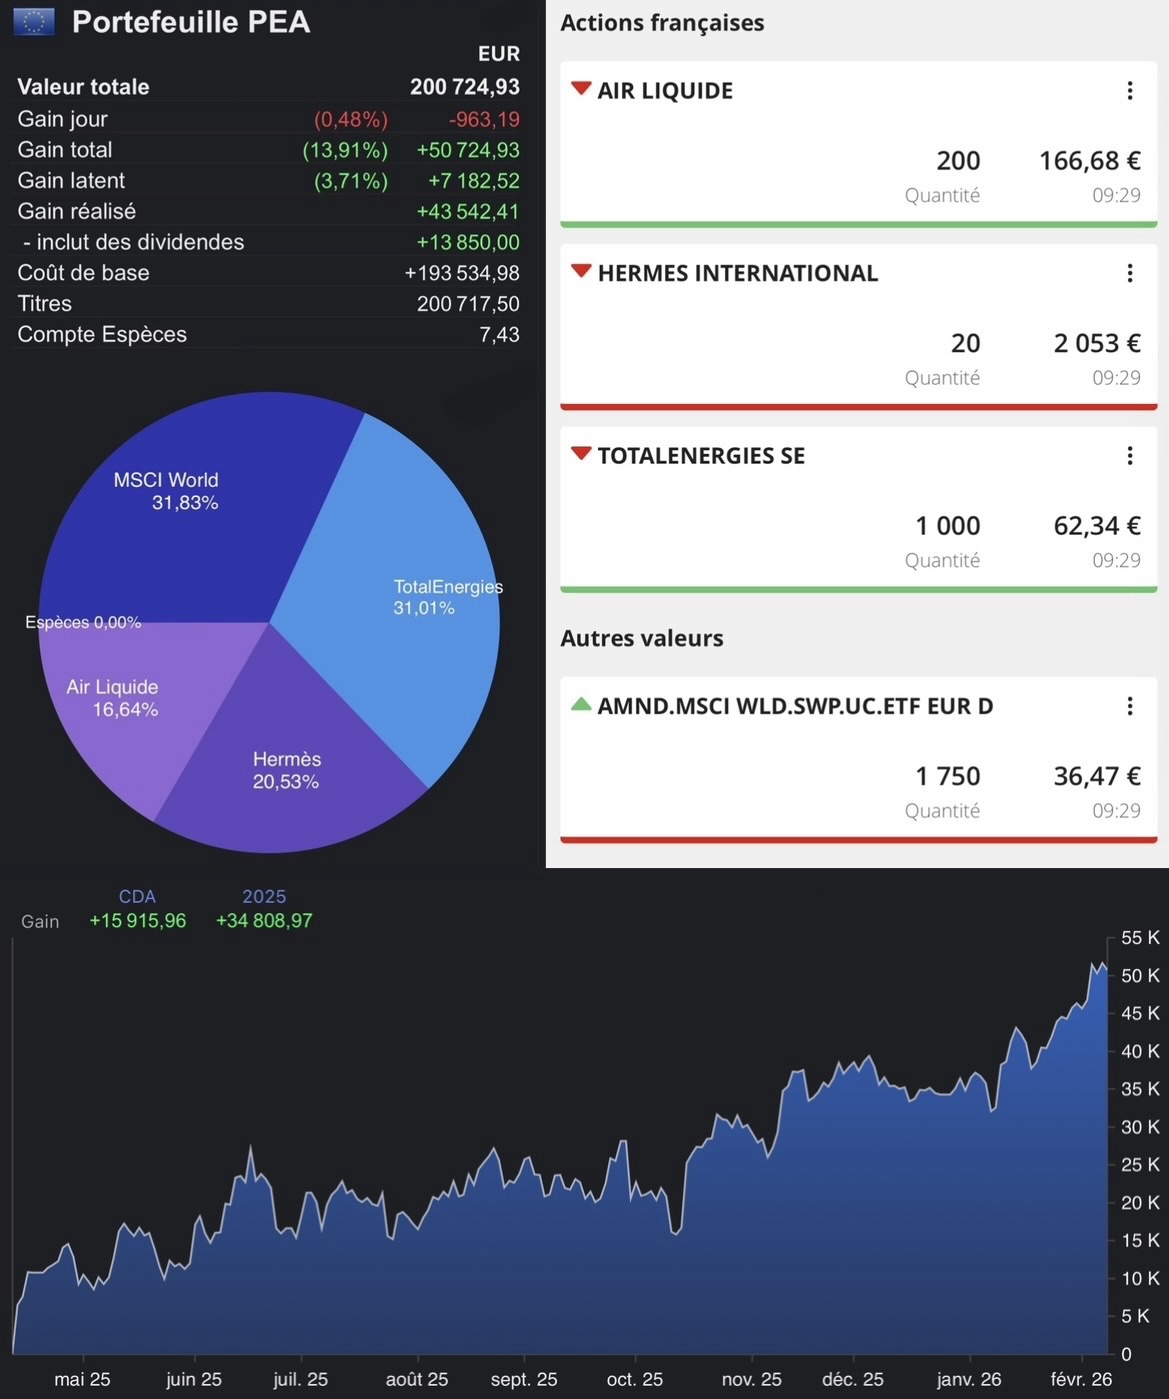This screenshot has width=1169, height=1399.
Task: Click the red down arrow next to Air Liquide
Action: (581, 89)
